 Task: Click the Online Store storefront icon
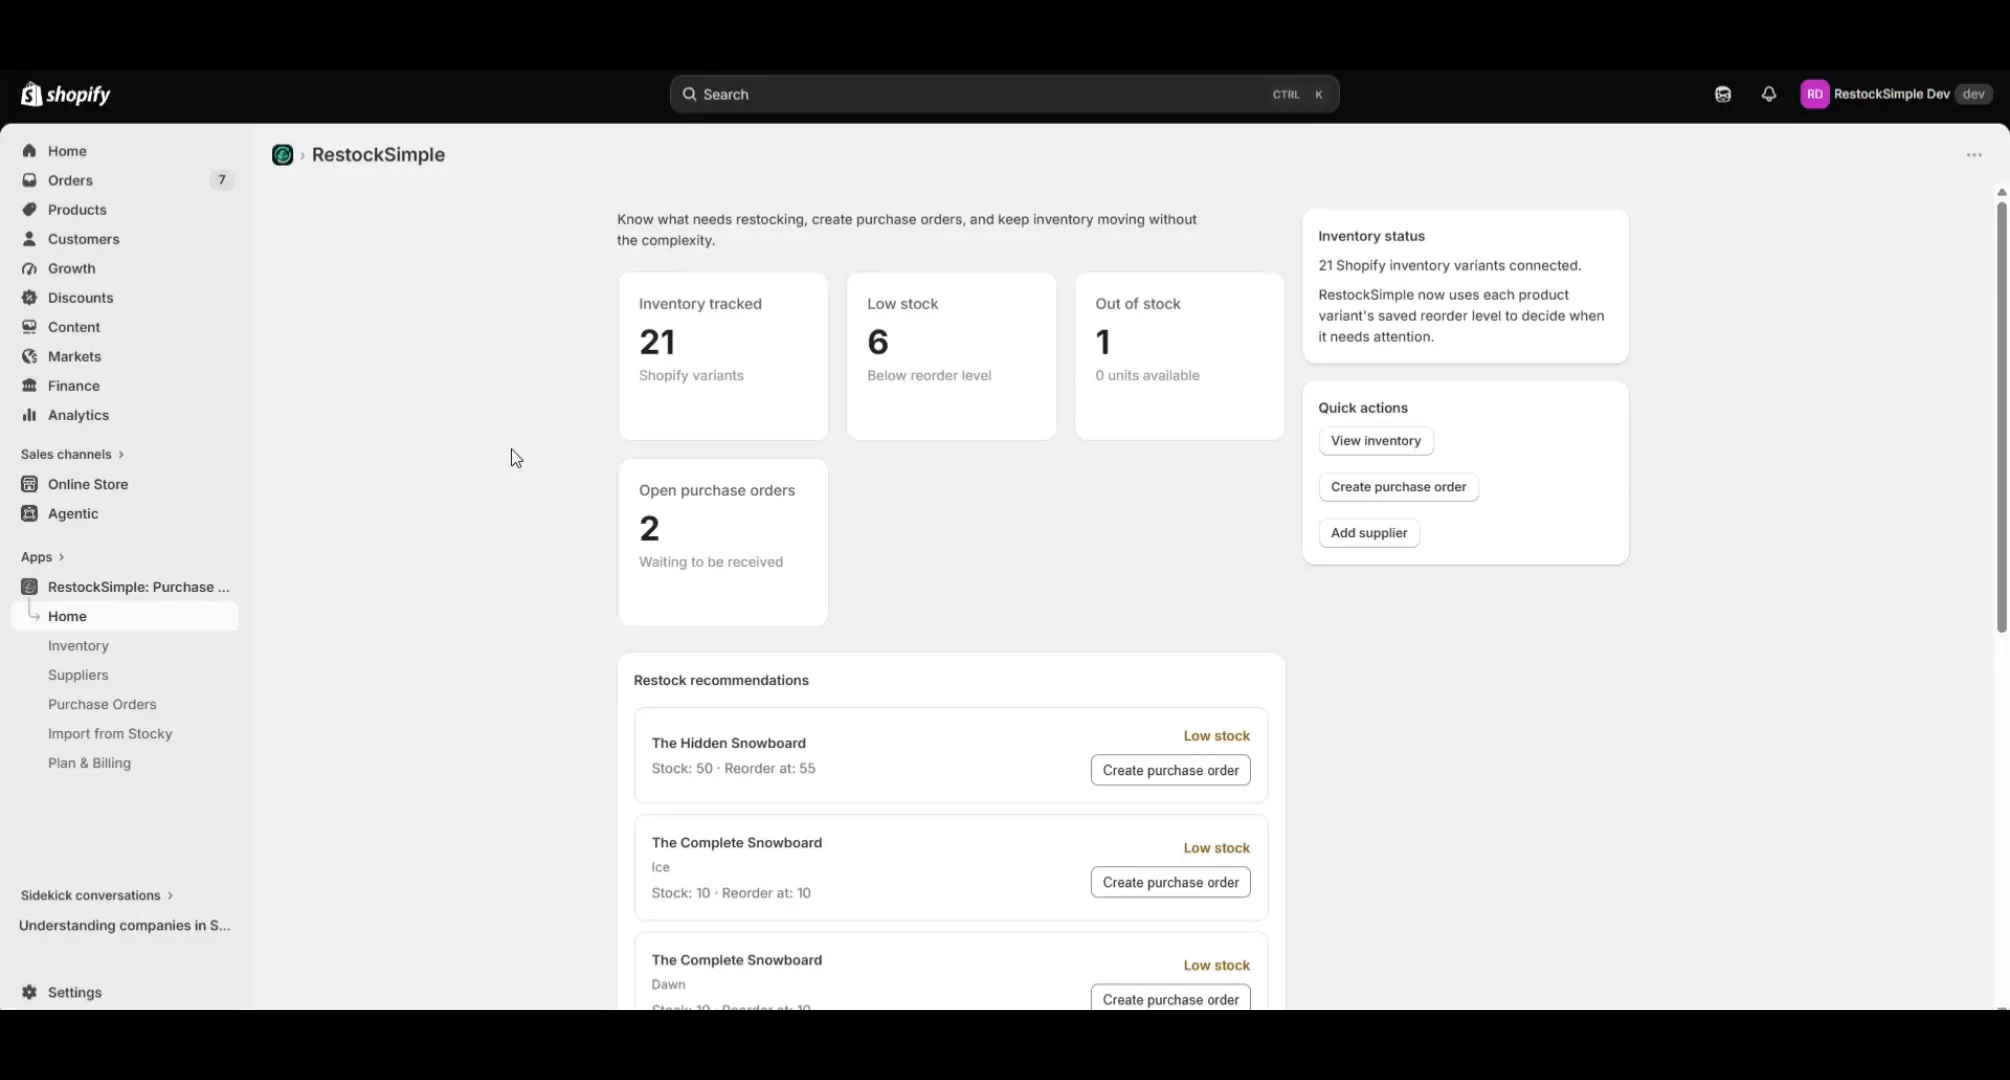[x=29, y=484]
